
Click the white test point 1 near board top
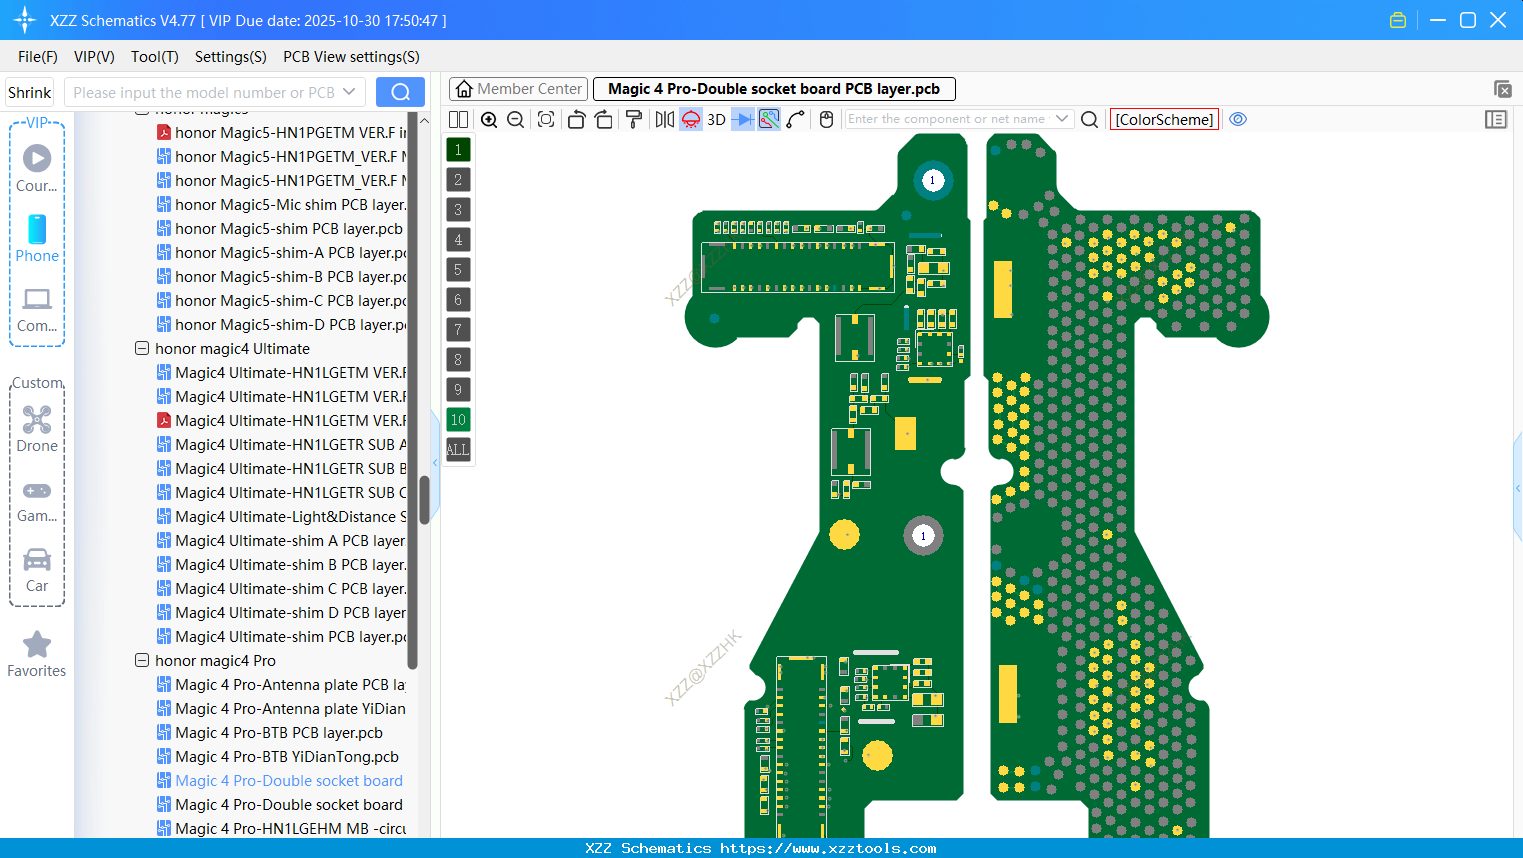click(x=933, y=180)
